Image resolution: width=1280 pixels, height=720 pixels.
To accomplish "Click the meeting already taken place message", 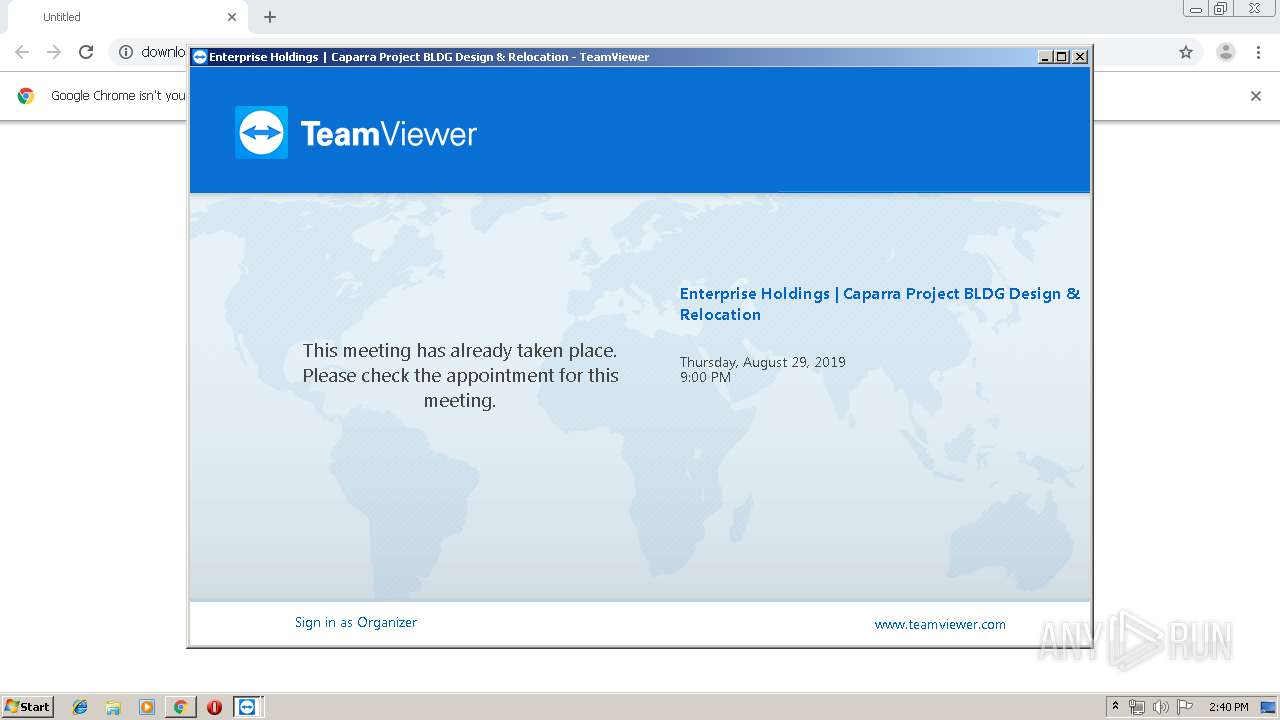I will [460, 376].
